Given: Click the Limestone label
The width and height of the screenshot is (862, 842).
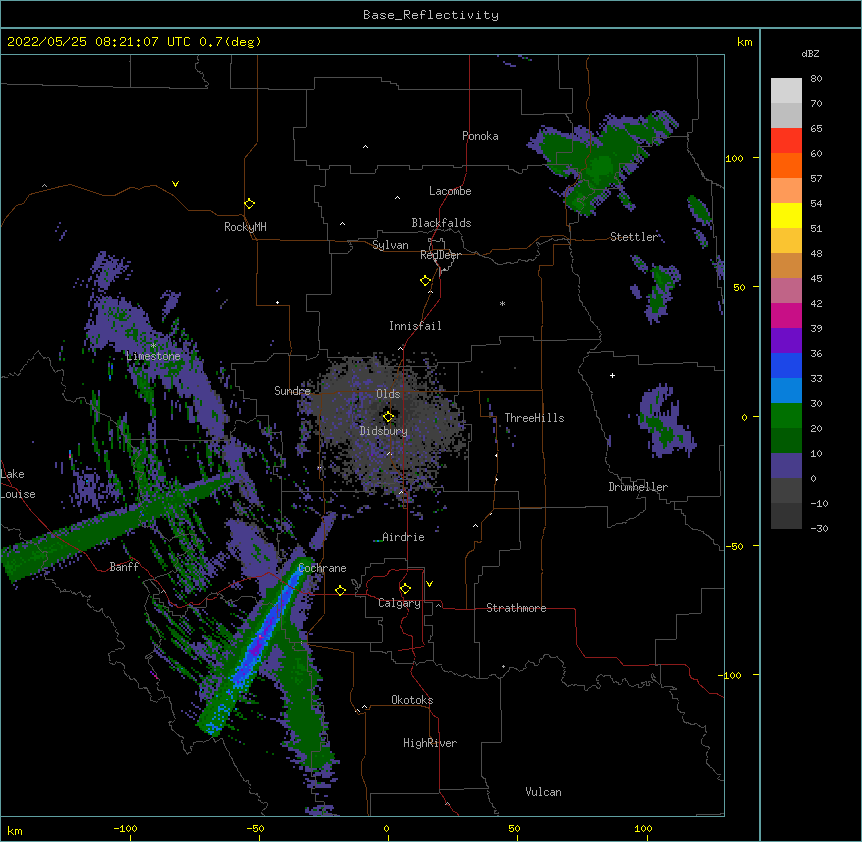Looking at the screenshot, I should pyautogui.click(x=153, y=356).
